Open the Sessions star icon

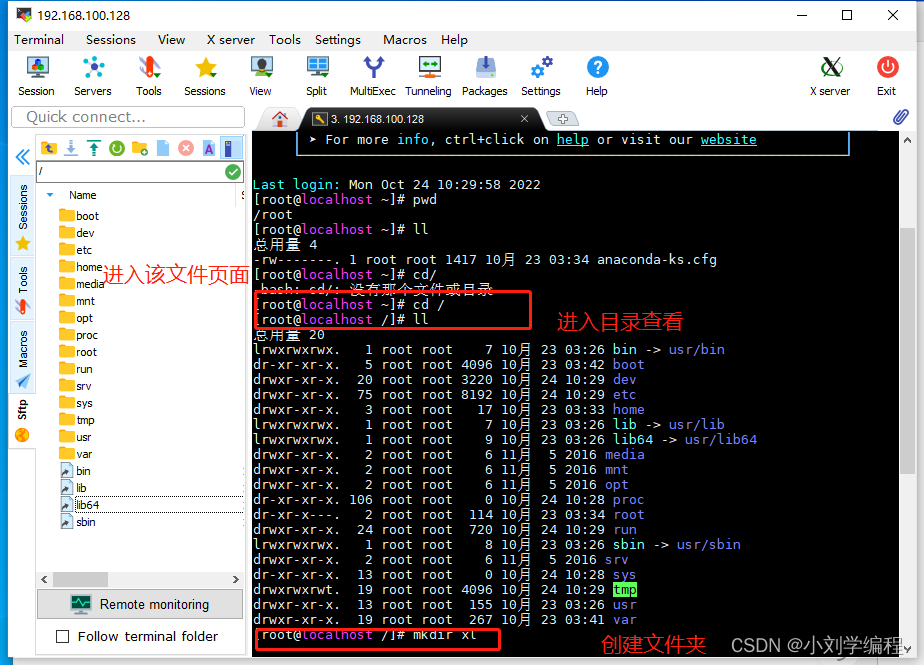pyautogui.click(x=205, y=76)
